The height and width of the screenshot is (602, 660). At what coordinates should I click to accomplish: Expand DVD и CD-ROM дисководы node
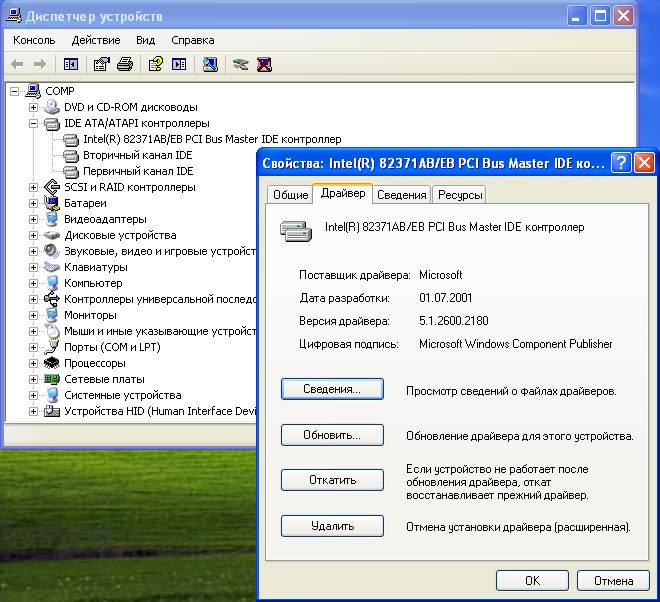(33, 107)
